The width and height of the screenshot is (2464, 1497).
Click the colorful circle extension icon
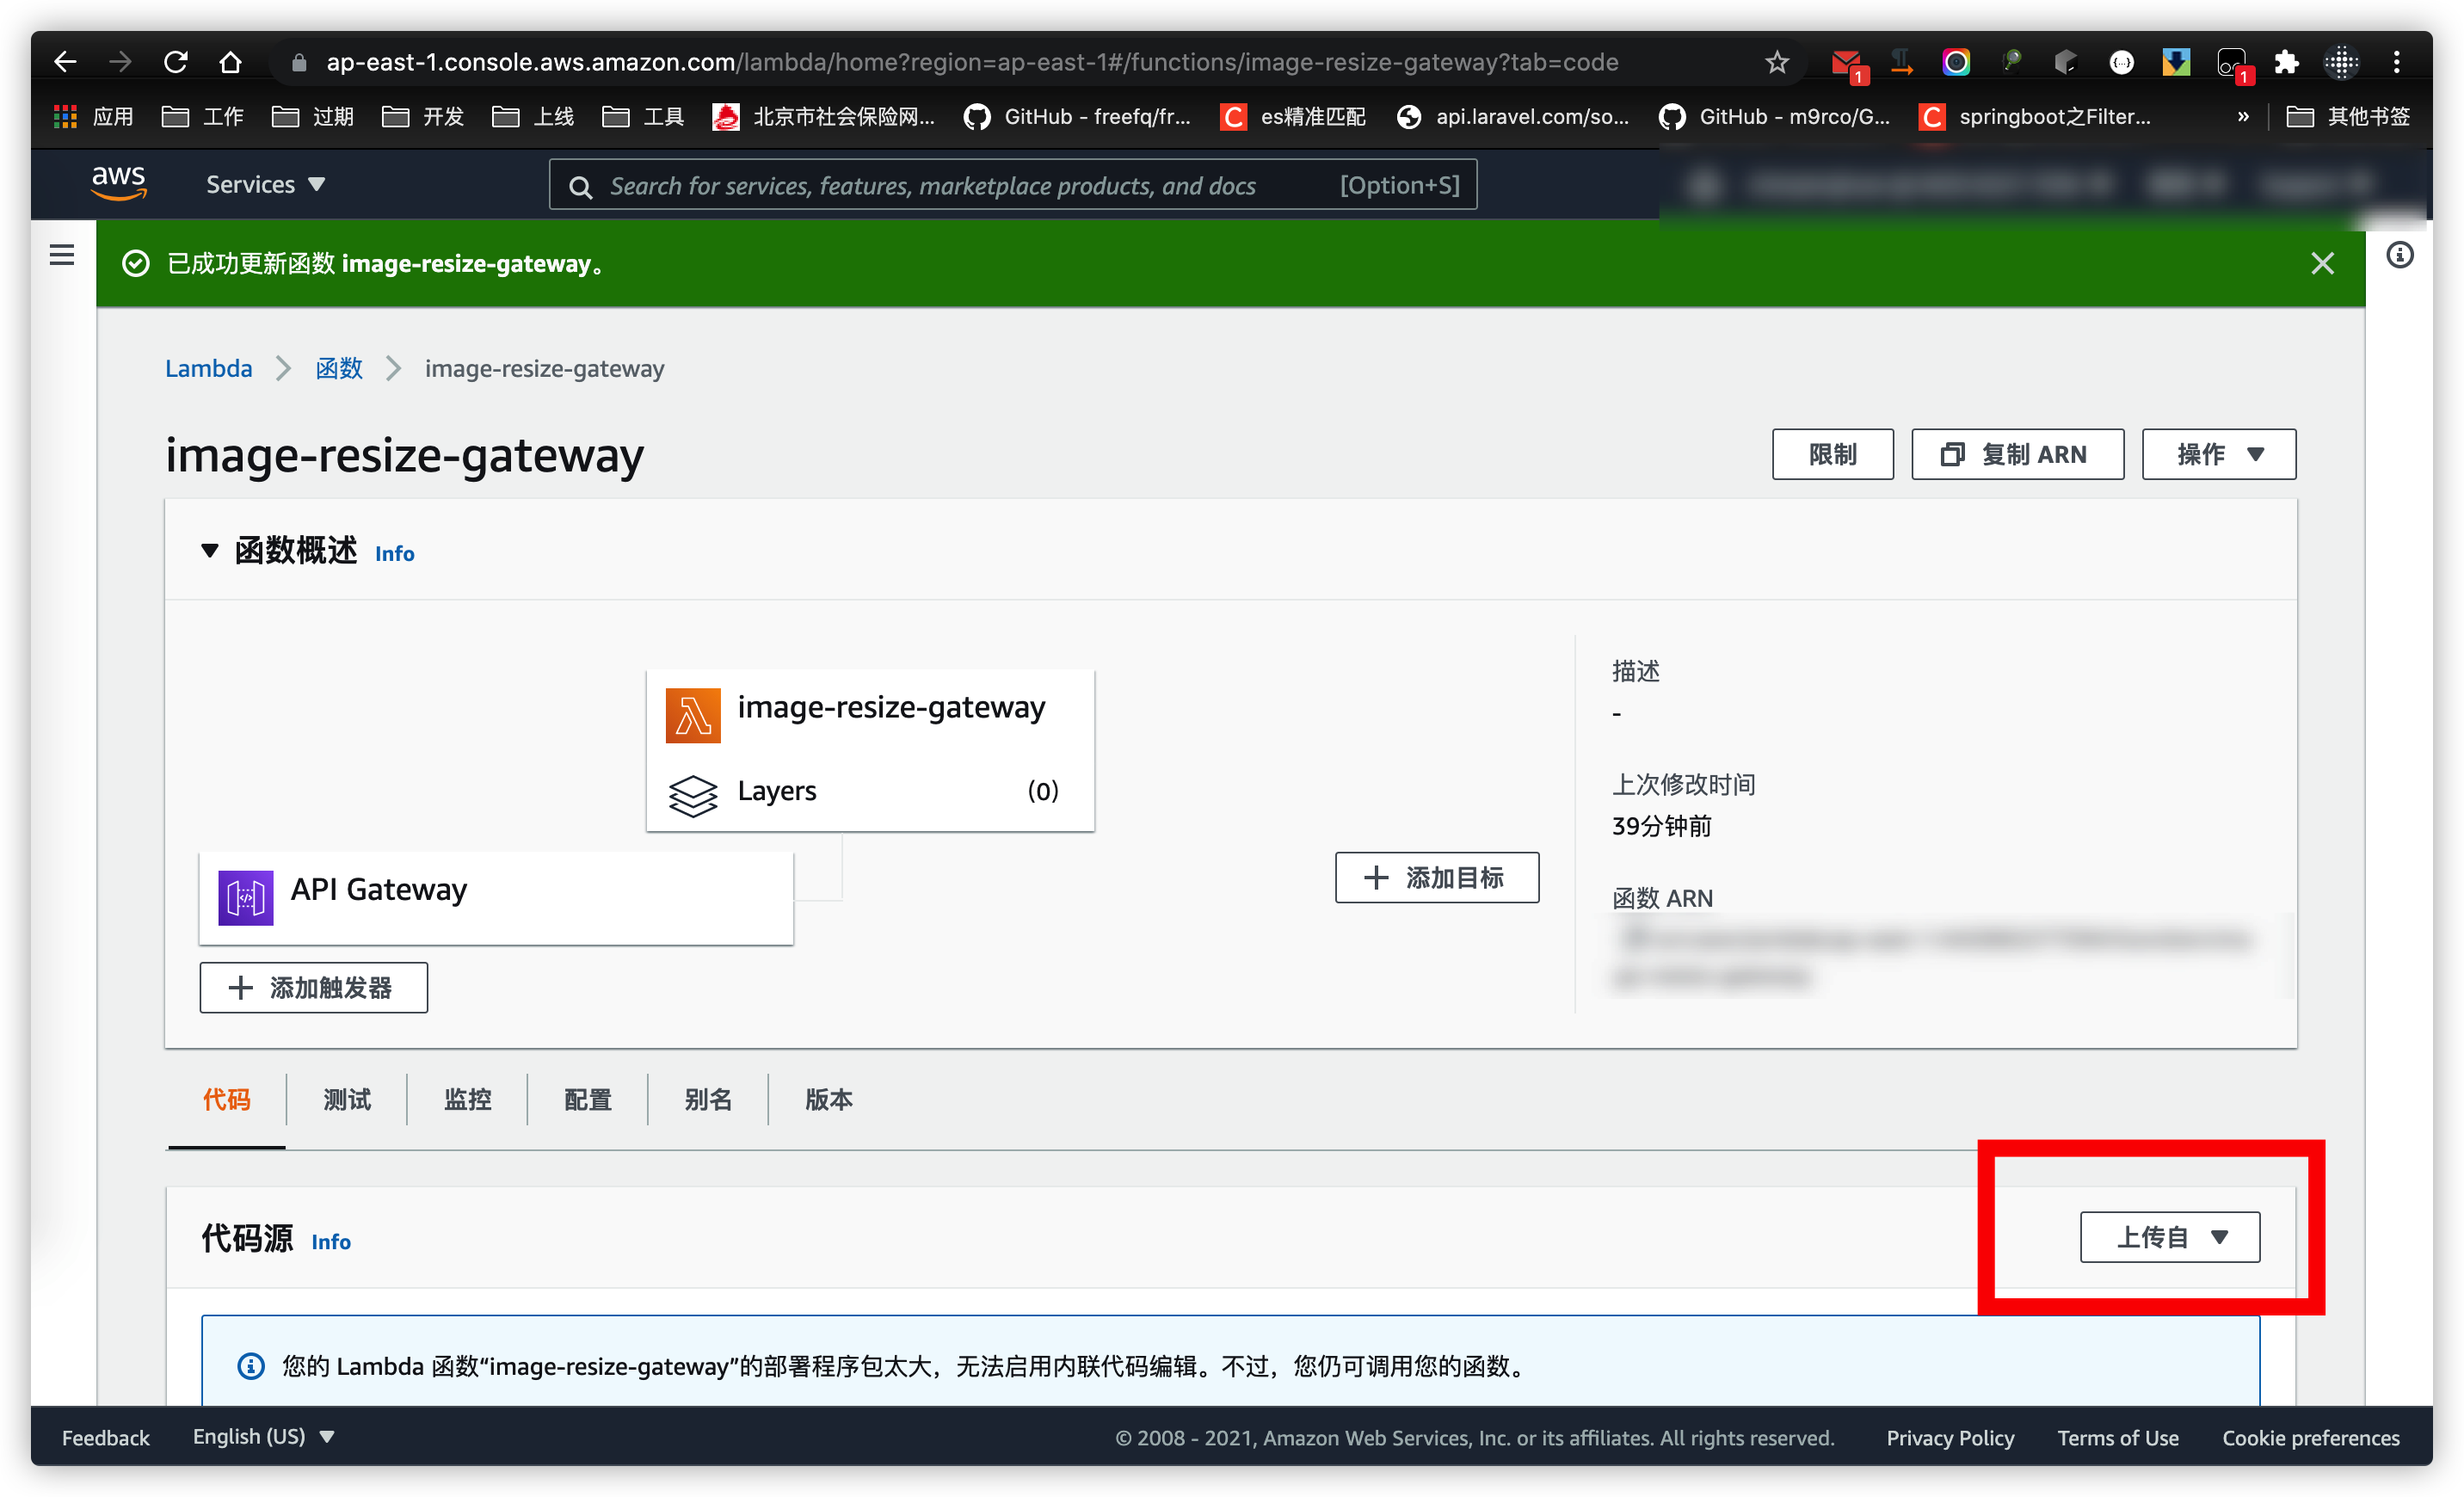point(1956,62)
